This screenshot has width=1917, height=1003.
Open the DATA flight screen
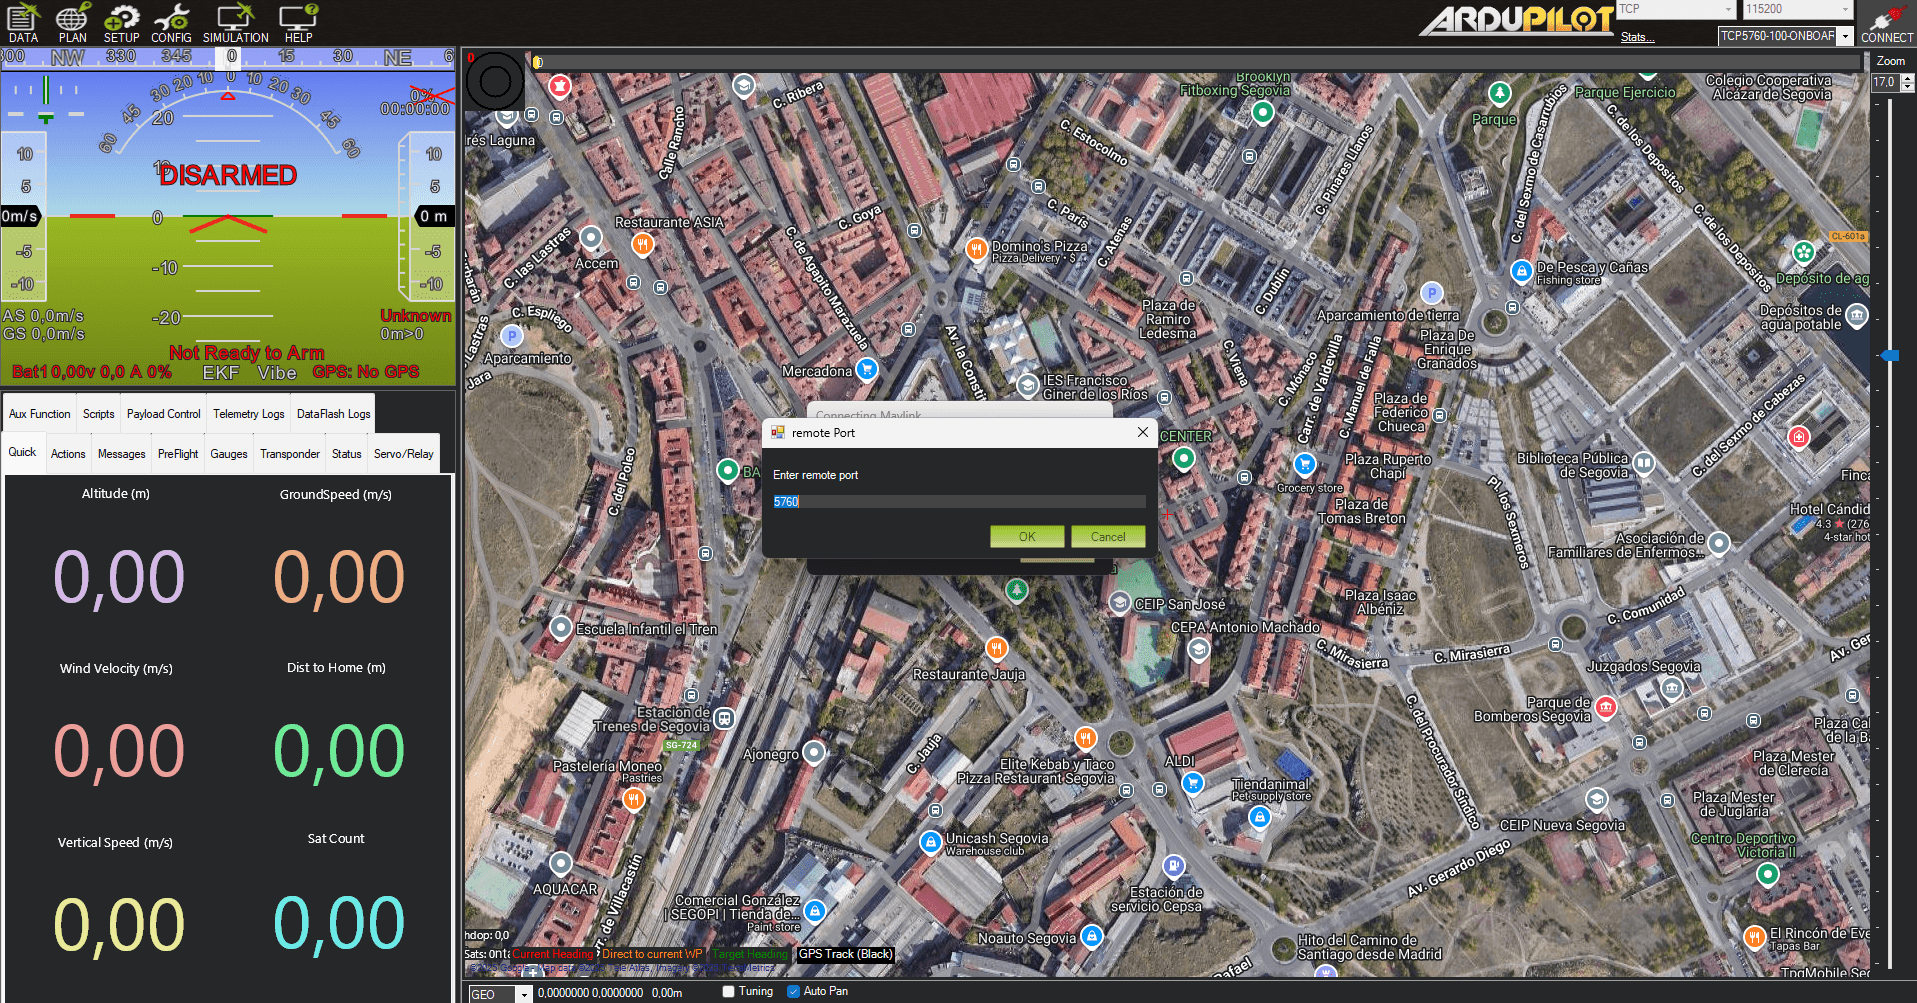pos(22,23)
